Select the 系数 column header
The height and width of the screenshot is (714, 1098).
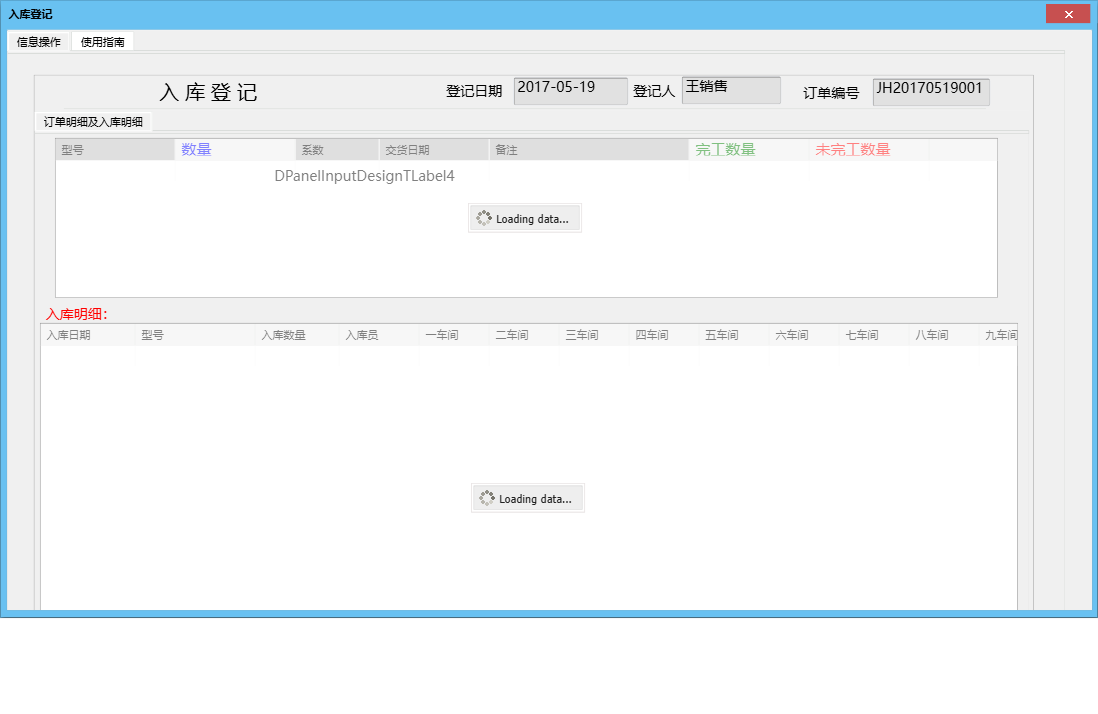coord(311,148)
